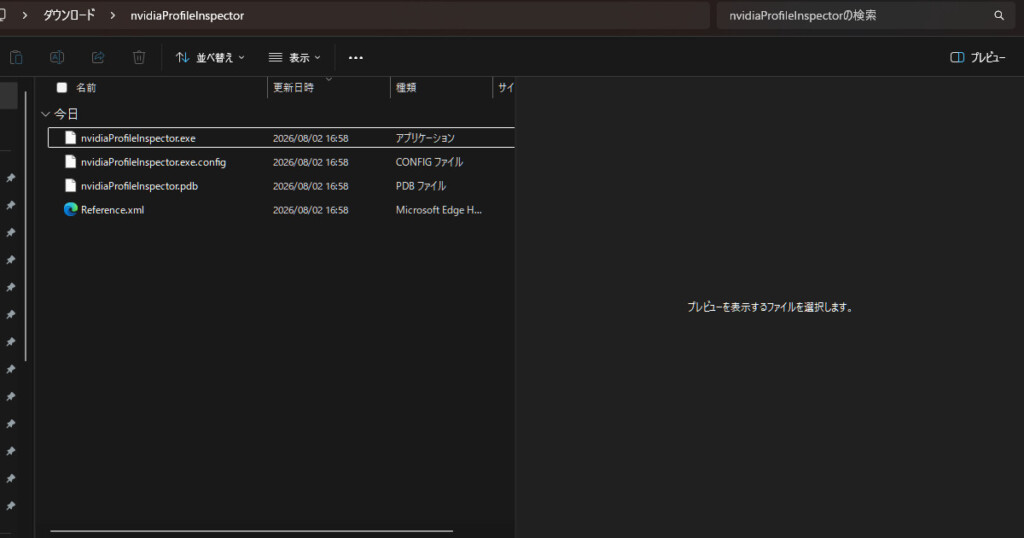The width and height of the screenshot is (1024, 538).
Task: Click the Share toolbar icon
Action: [x=98, y=57]
